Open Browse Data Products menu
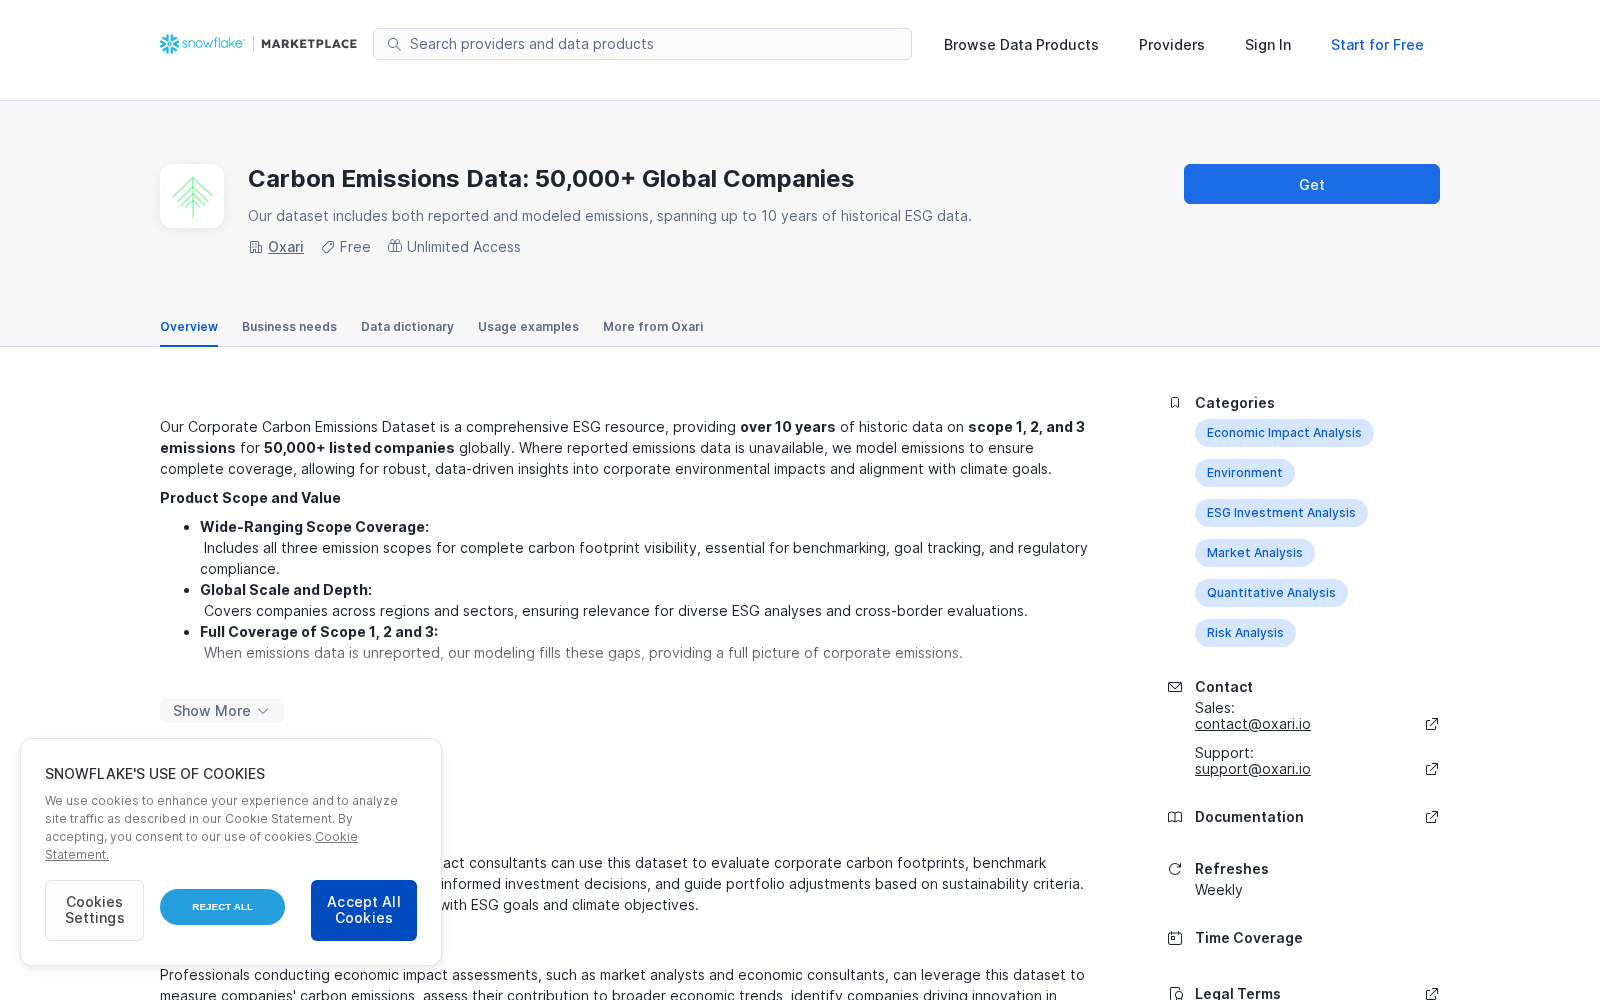This screenshot has height=1000, width=1600. pyautogui.click(x=1021, y=45)
